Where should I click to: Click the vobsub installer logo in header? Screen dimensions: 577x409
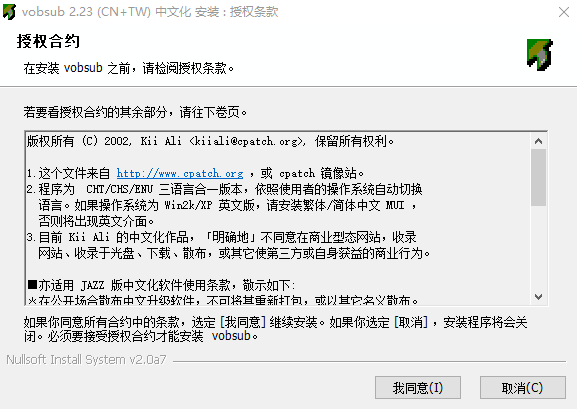(x=539, y=54)
